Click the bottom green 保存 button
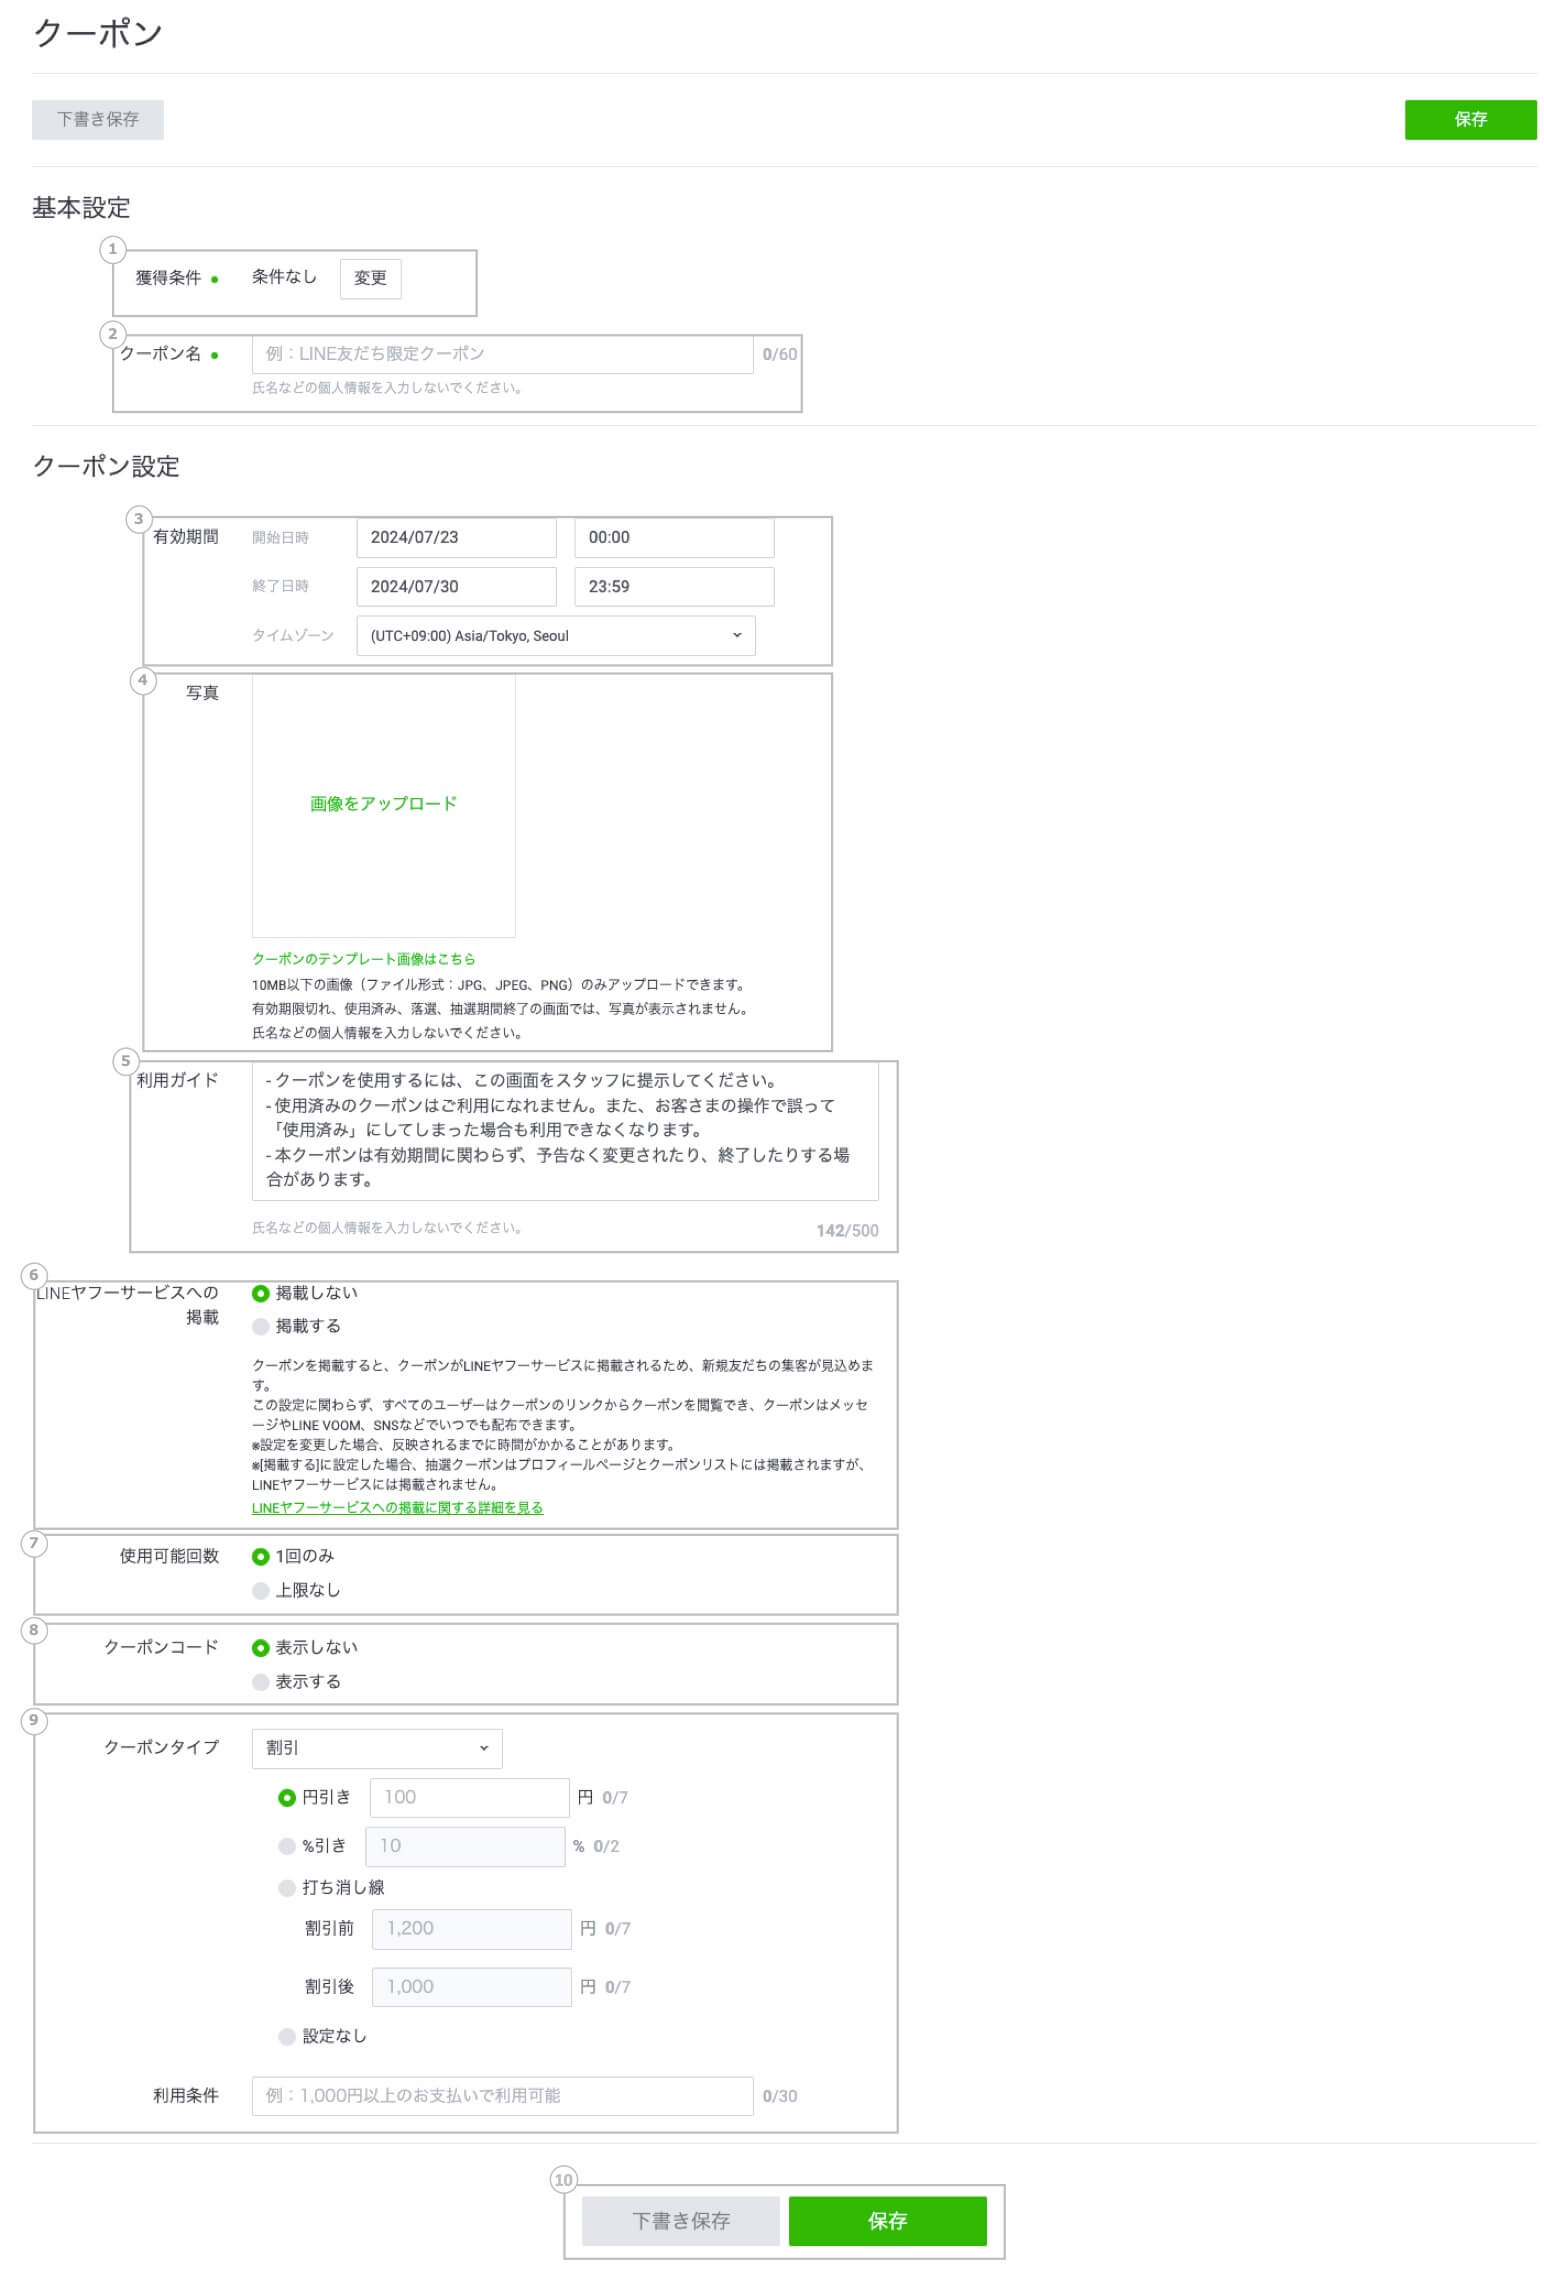 click(x=887, y=2220)
